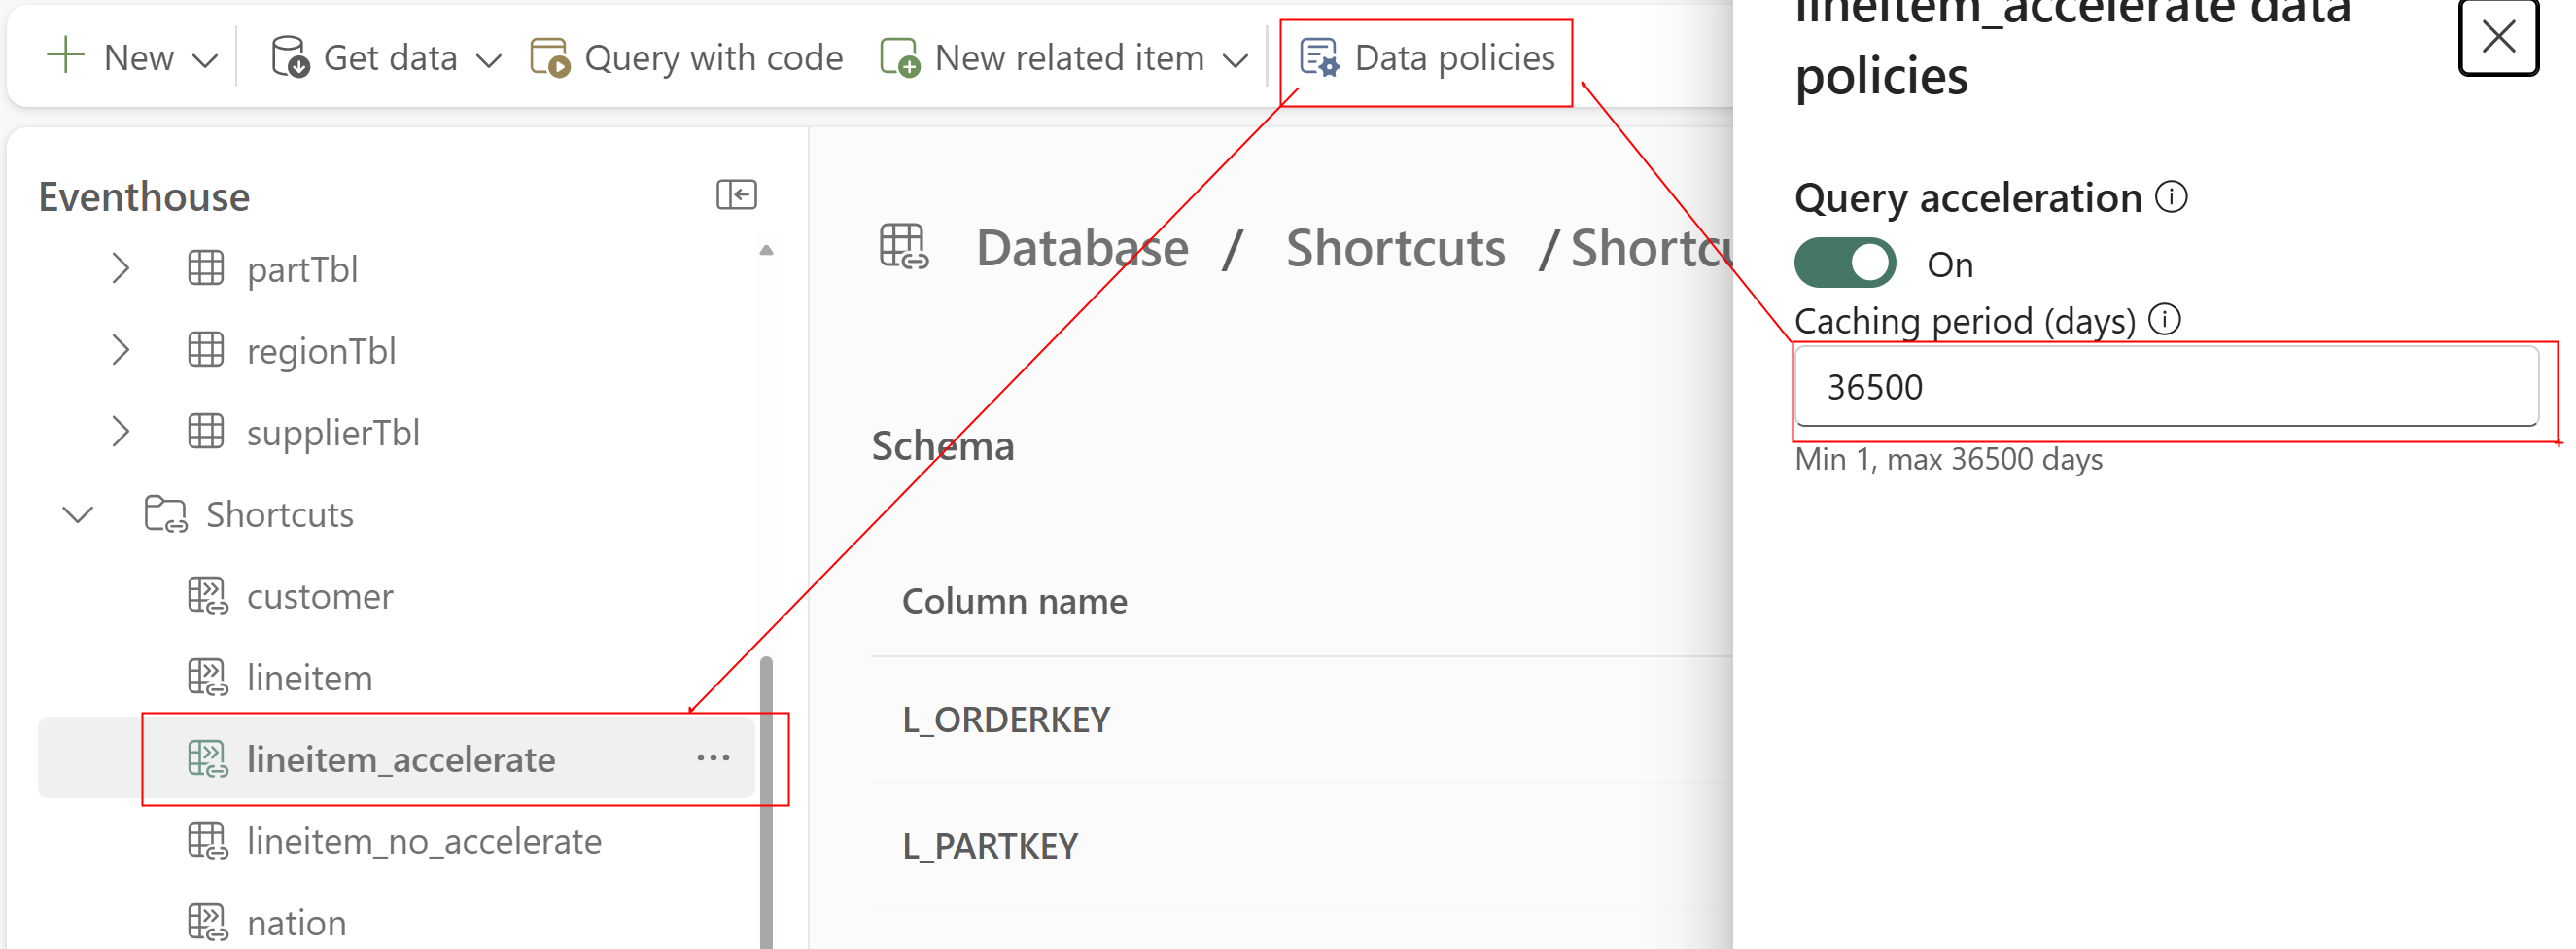Click the table icon beside supplierTbl
This screenshot has height=949, width=2576.
pos(206,432)
